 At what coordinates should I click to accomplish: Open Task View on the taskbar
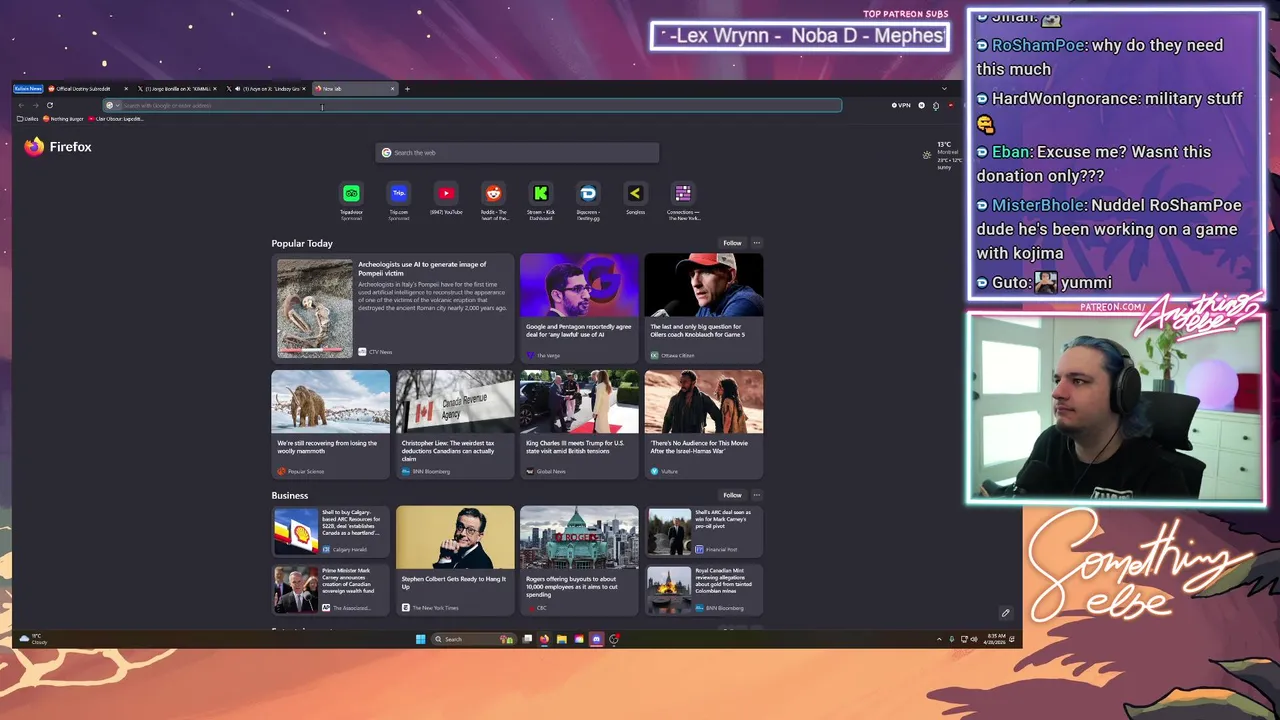(527, 639)
